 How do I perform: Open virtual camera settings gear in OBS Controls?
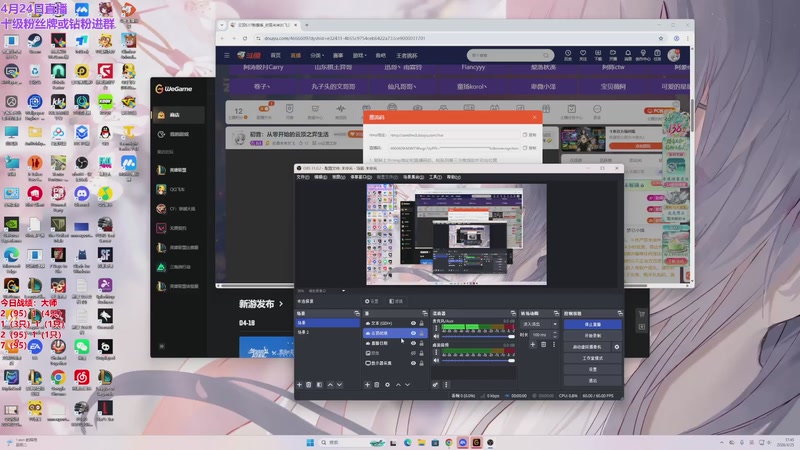click(617, 347)
